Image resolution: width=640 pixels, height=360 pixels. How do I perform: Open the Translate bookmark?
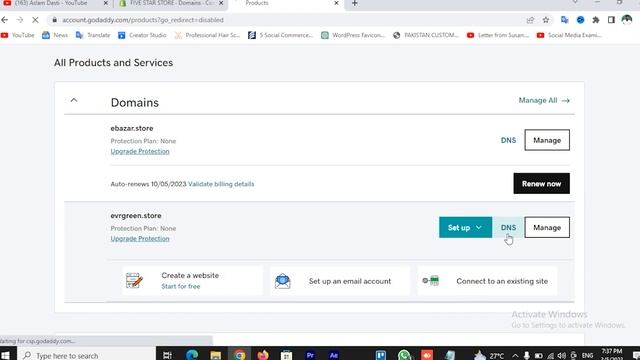point(93,35)
